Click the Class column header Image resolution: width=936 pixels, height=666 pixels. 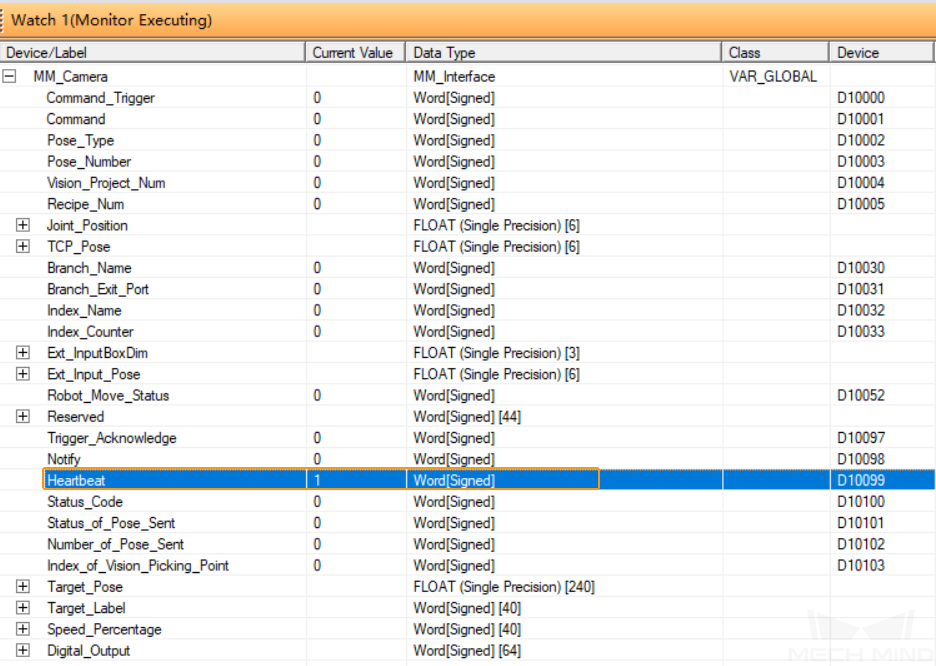pos(775,53)
